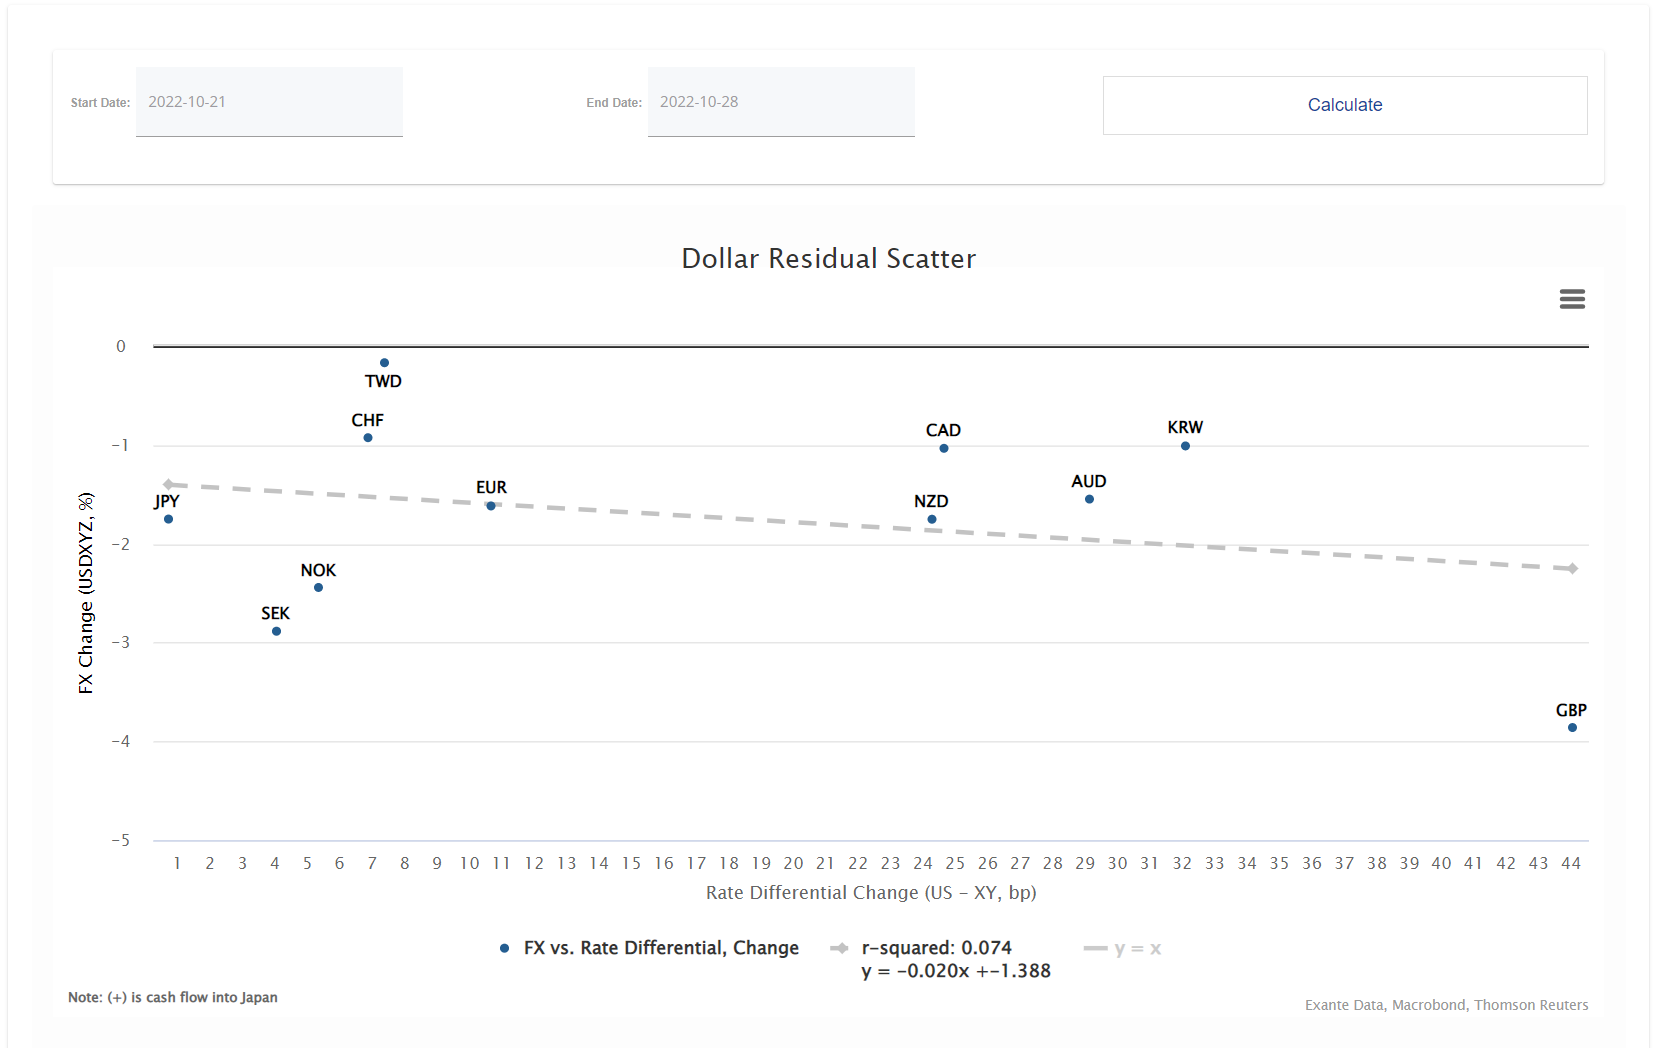Select the End Date input field
This screenshot has height=1048, width=1653.
[x=781, y=101]
